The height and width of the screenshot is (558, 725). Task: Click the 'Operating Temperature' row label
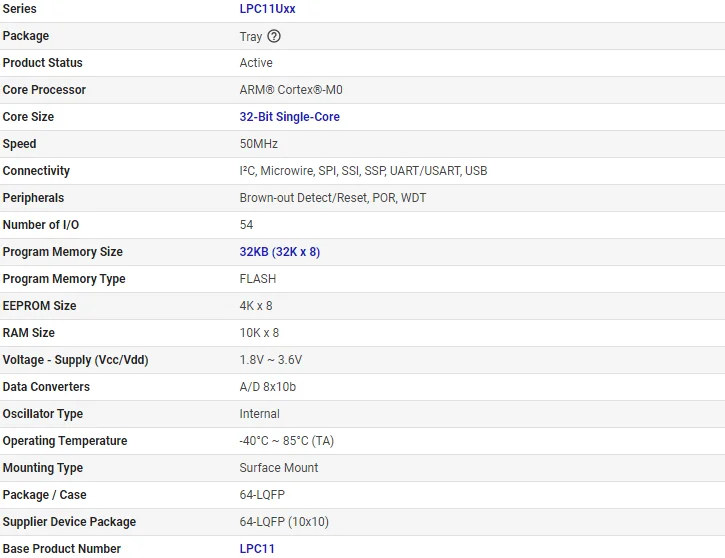(65, 441)
